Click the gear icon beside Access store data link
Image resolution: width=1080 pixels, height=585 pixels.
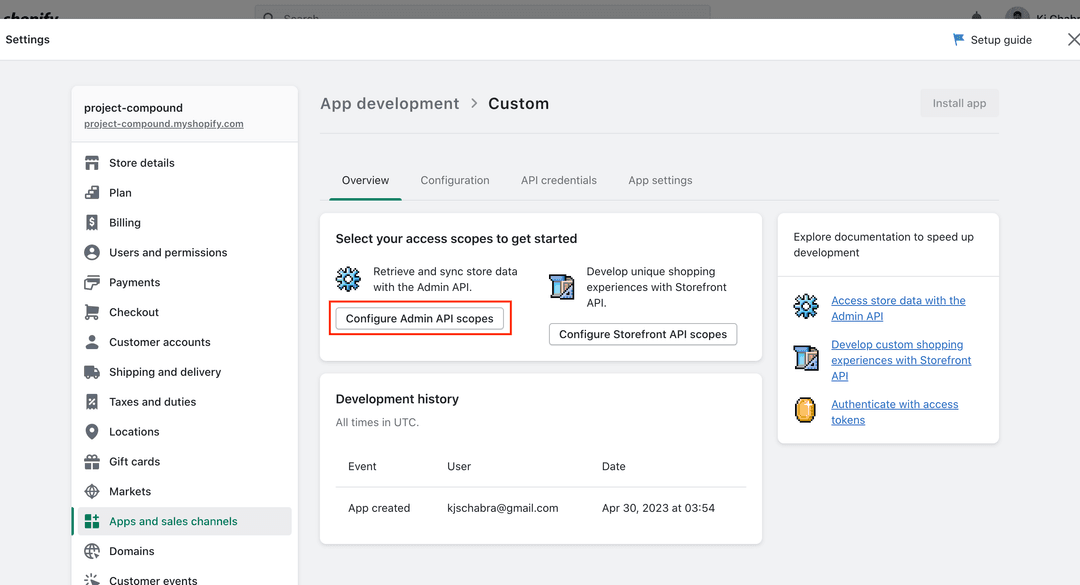point(805,306)
